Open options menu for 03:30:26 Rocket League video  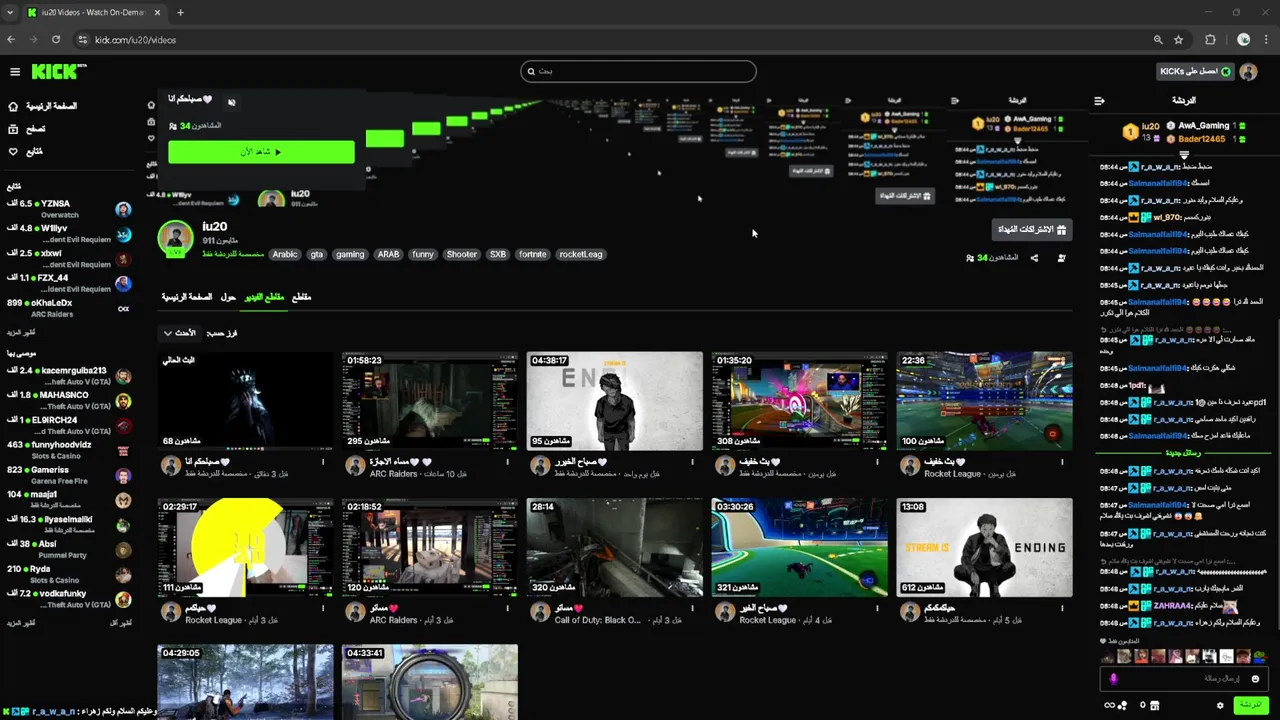tap(878, 608)
